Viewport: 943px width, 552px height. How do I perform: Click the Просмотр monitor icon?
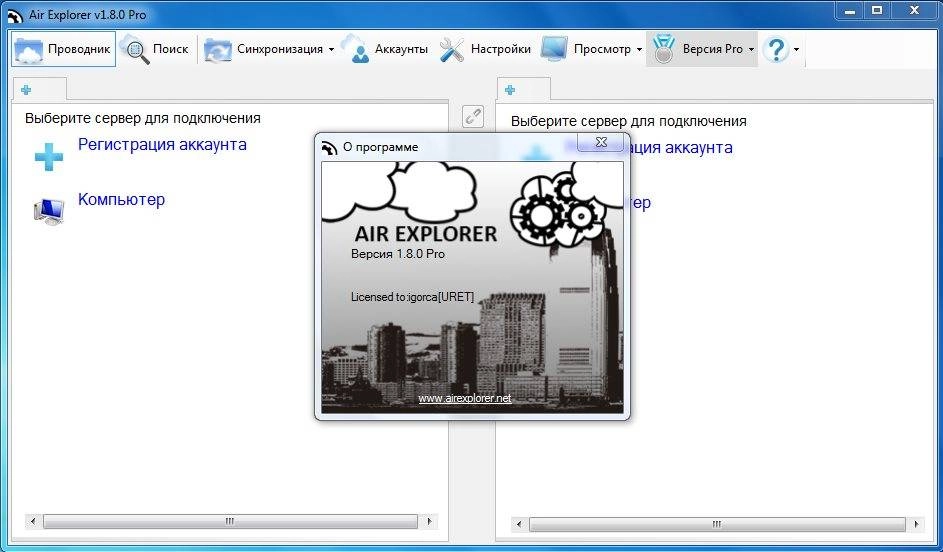click(554, 49)
